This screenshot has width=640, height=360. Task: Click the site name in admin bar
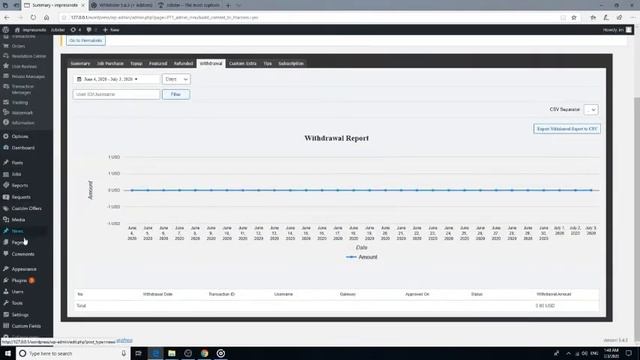point(31,30)
